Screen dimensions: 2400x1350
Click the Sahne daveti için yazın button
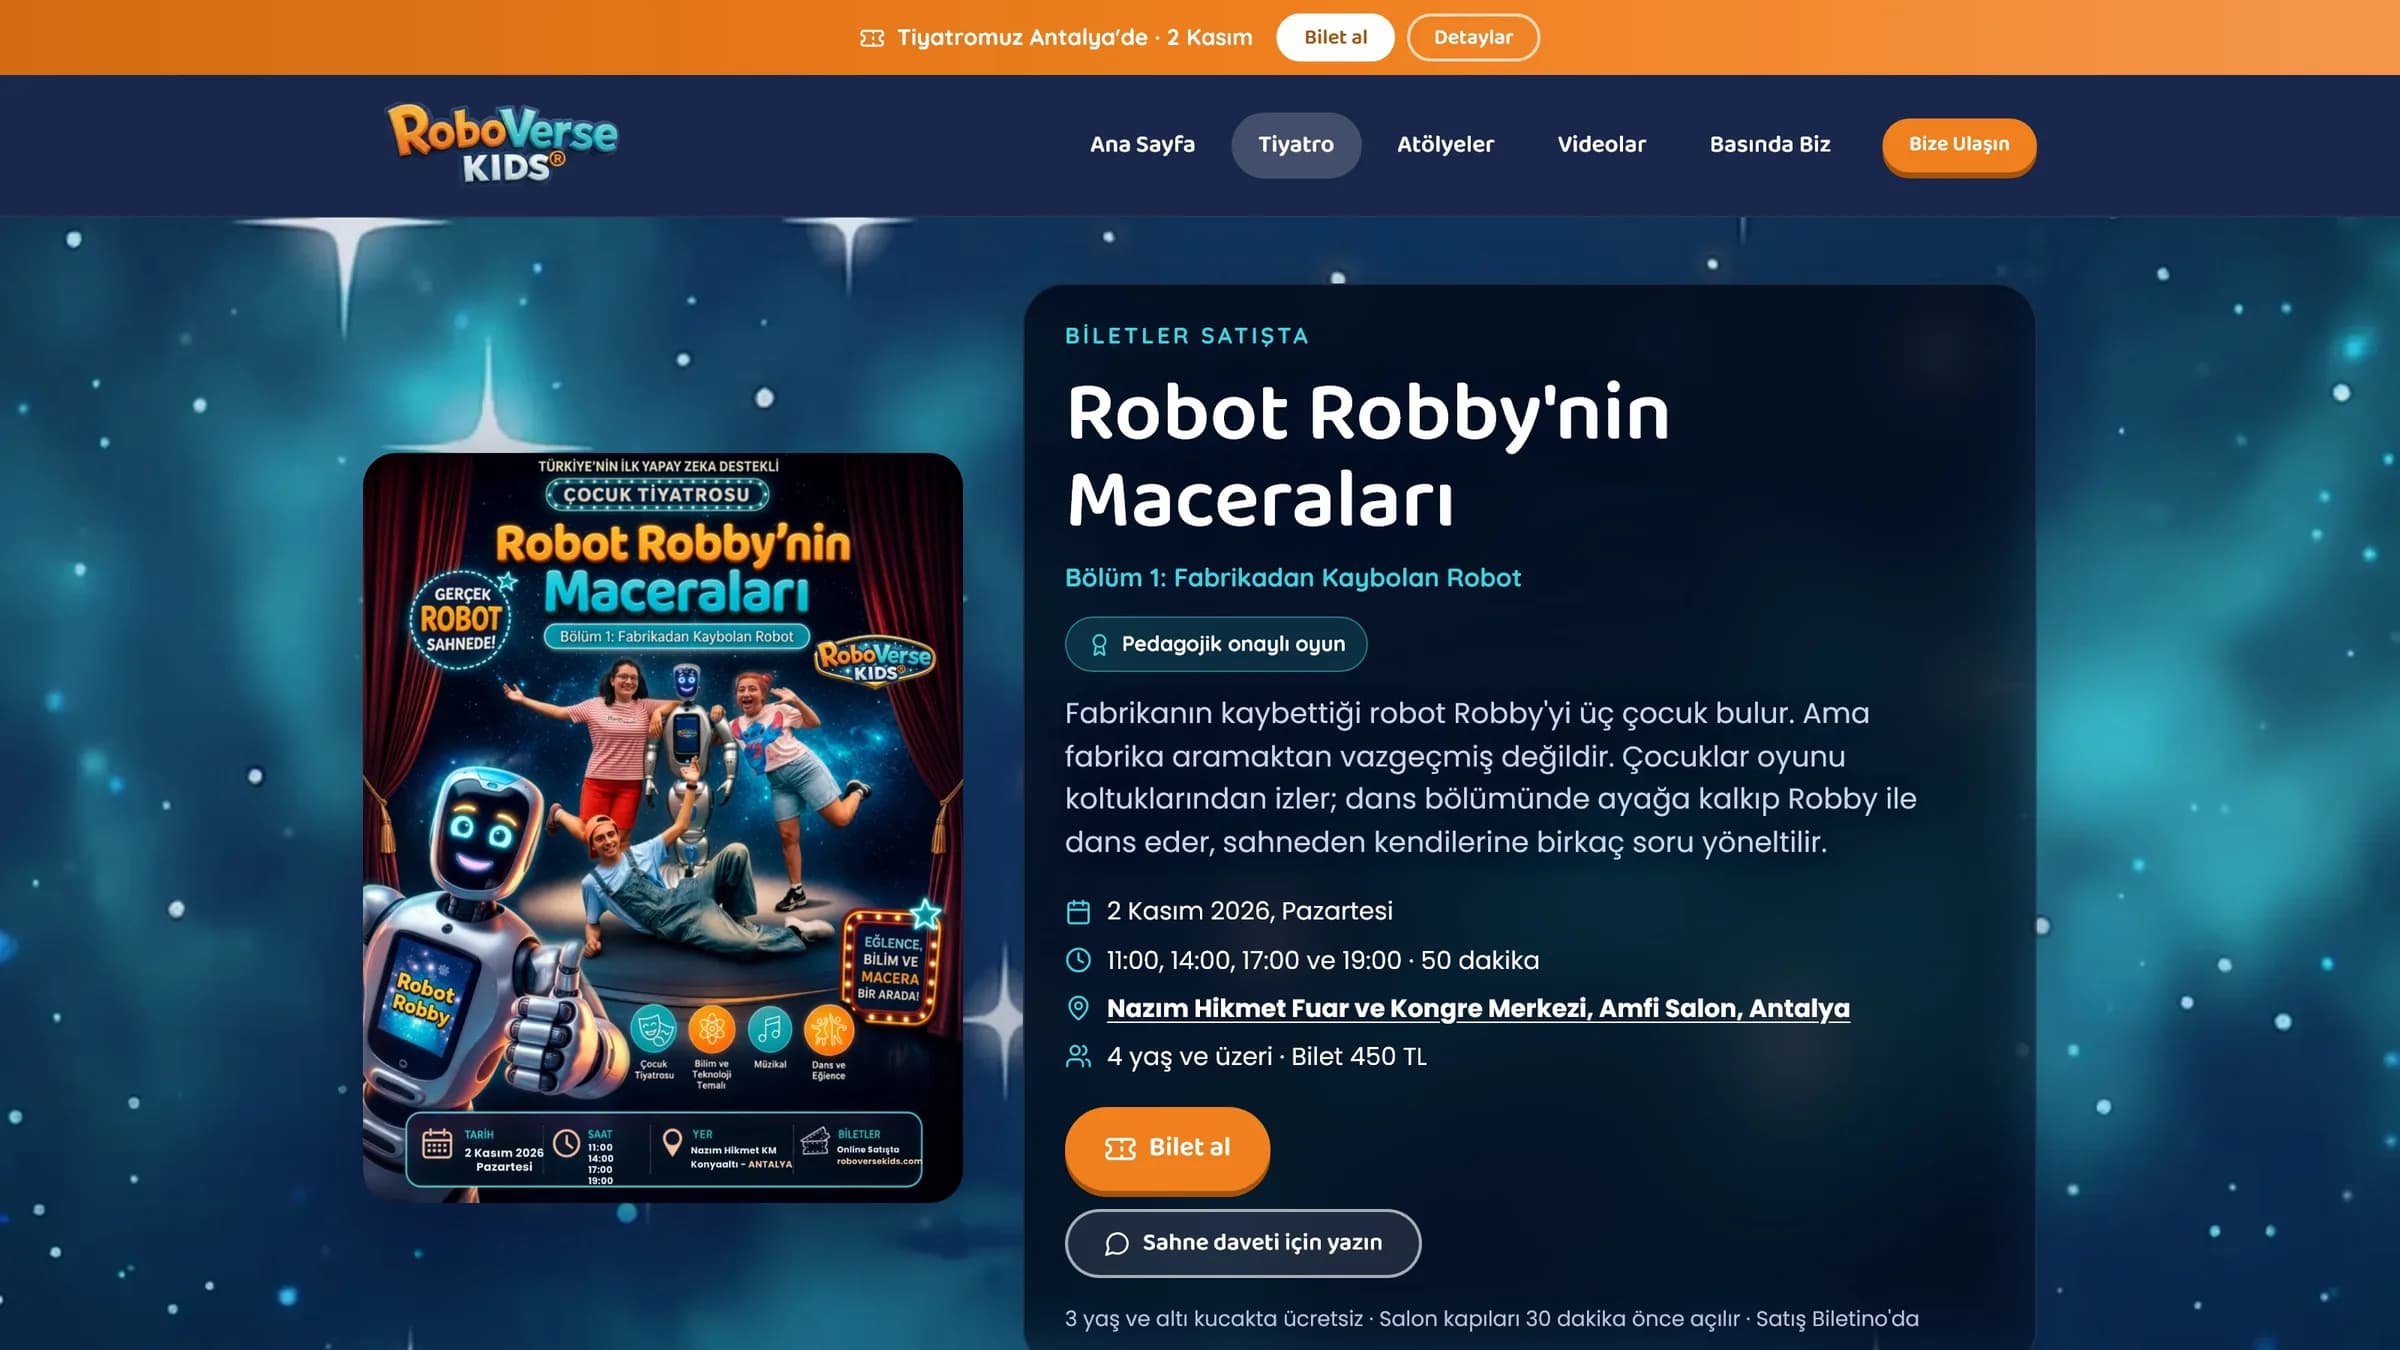[1243, 1243]
